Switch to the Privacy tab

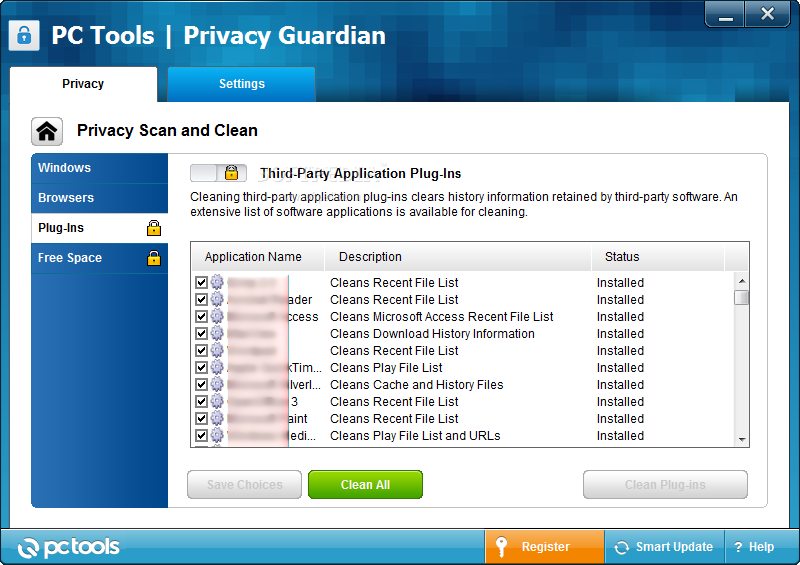pyautogui.click(x=83, y=84)
